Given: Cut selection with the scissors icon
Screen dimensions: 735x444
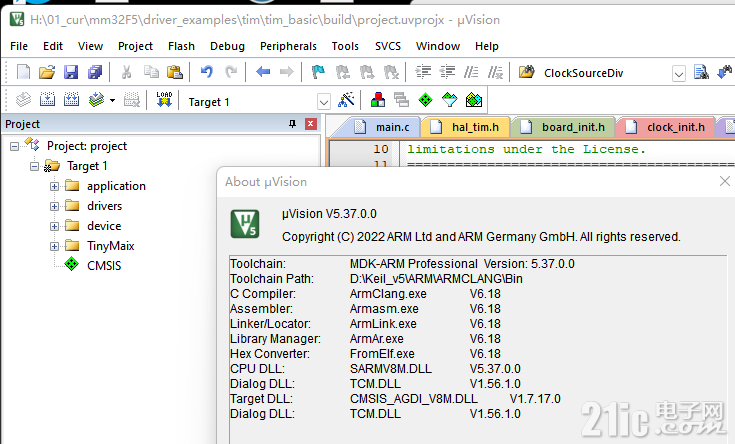Looking at the screenshot, I should click(x=126, y=72).
